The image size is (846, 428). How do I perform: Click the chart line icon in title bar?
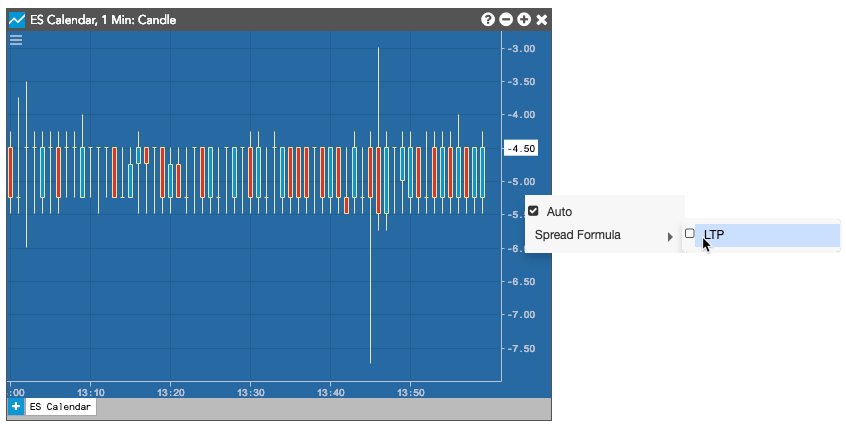click(17, 20)
